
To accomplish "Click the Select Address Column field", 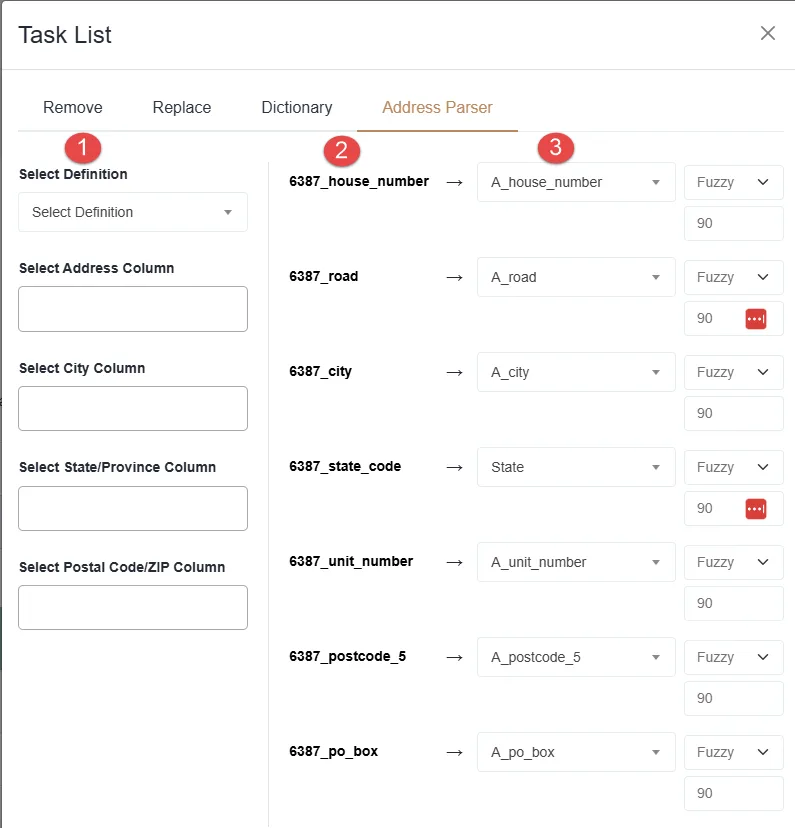I will tap(132, 309).
